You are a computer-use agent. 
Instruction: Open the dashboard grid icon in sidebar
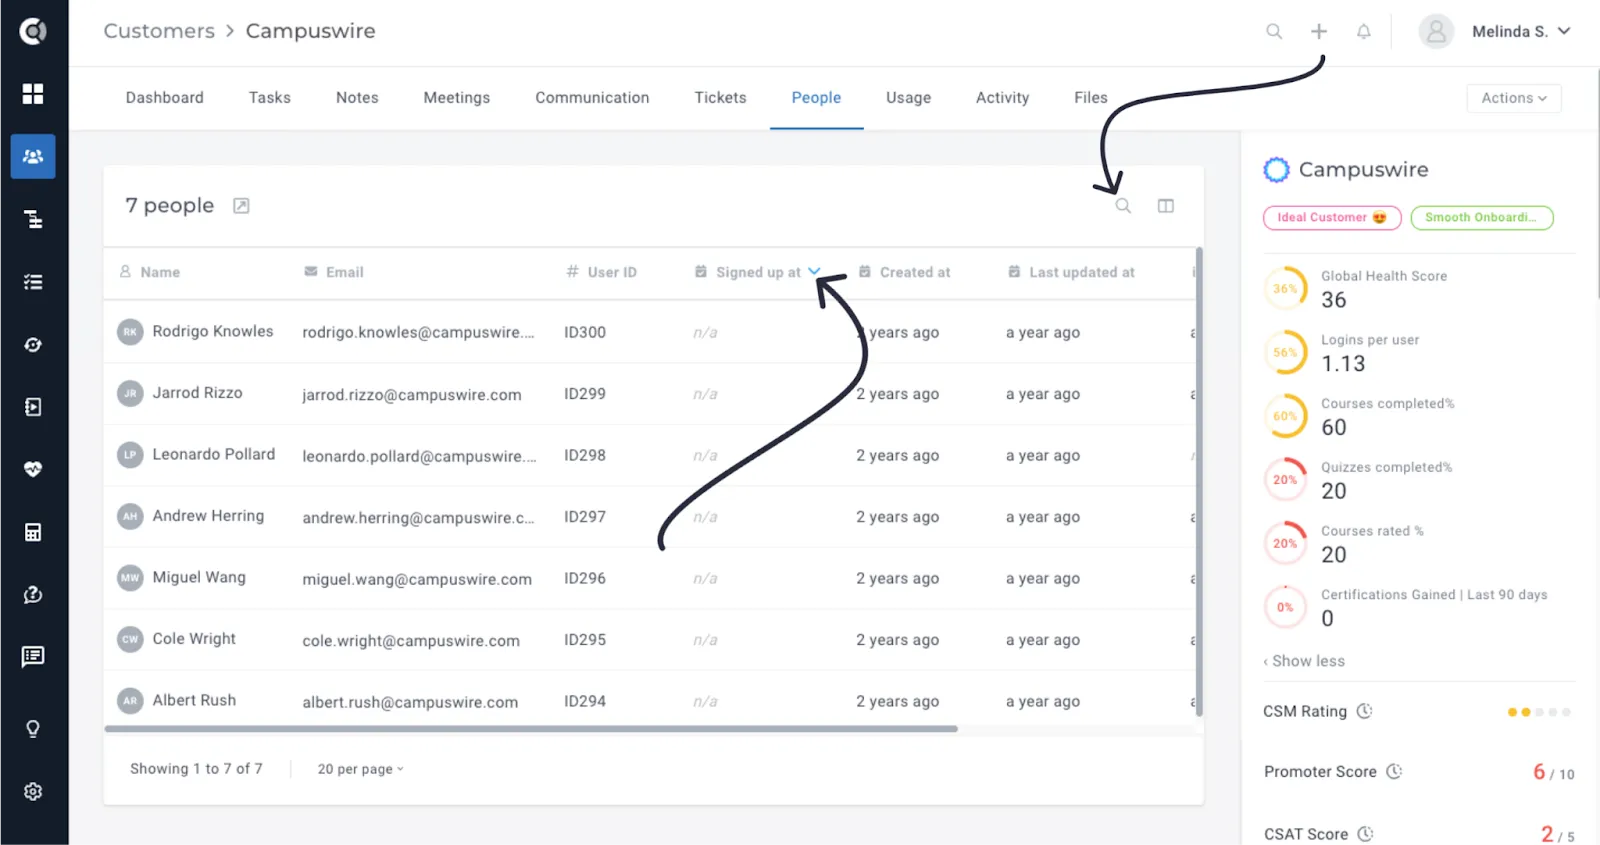coord(33,94)
